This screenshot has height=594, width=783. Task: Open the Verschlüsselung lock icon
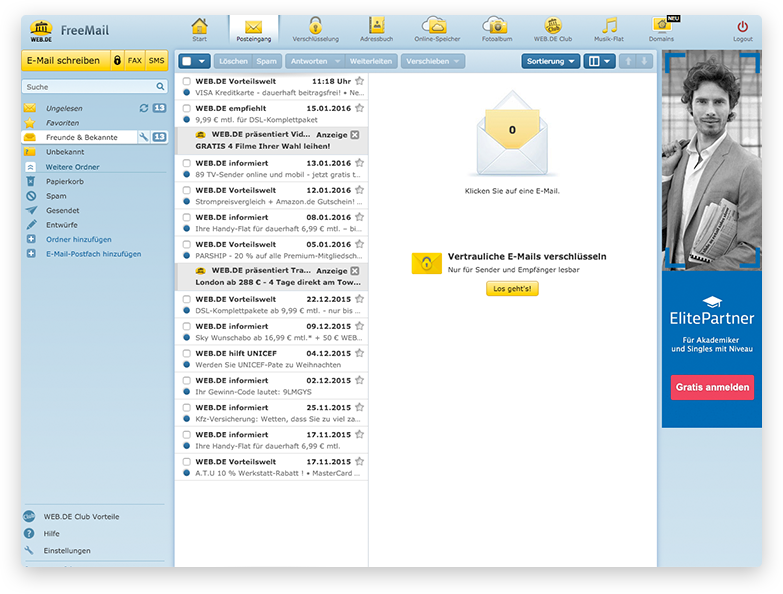pos(315,26)
